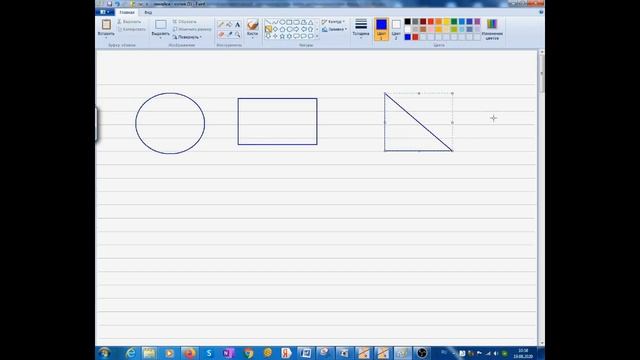Select the Magnifier tool

(x=237, y=35)
